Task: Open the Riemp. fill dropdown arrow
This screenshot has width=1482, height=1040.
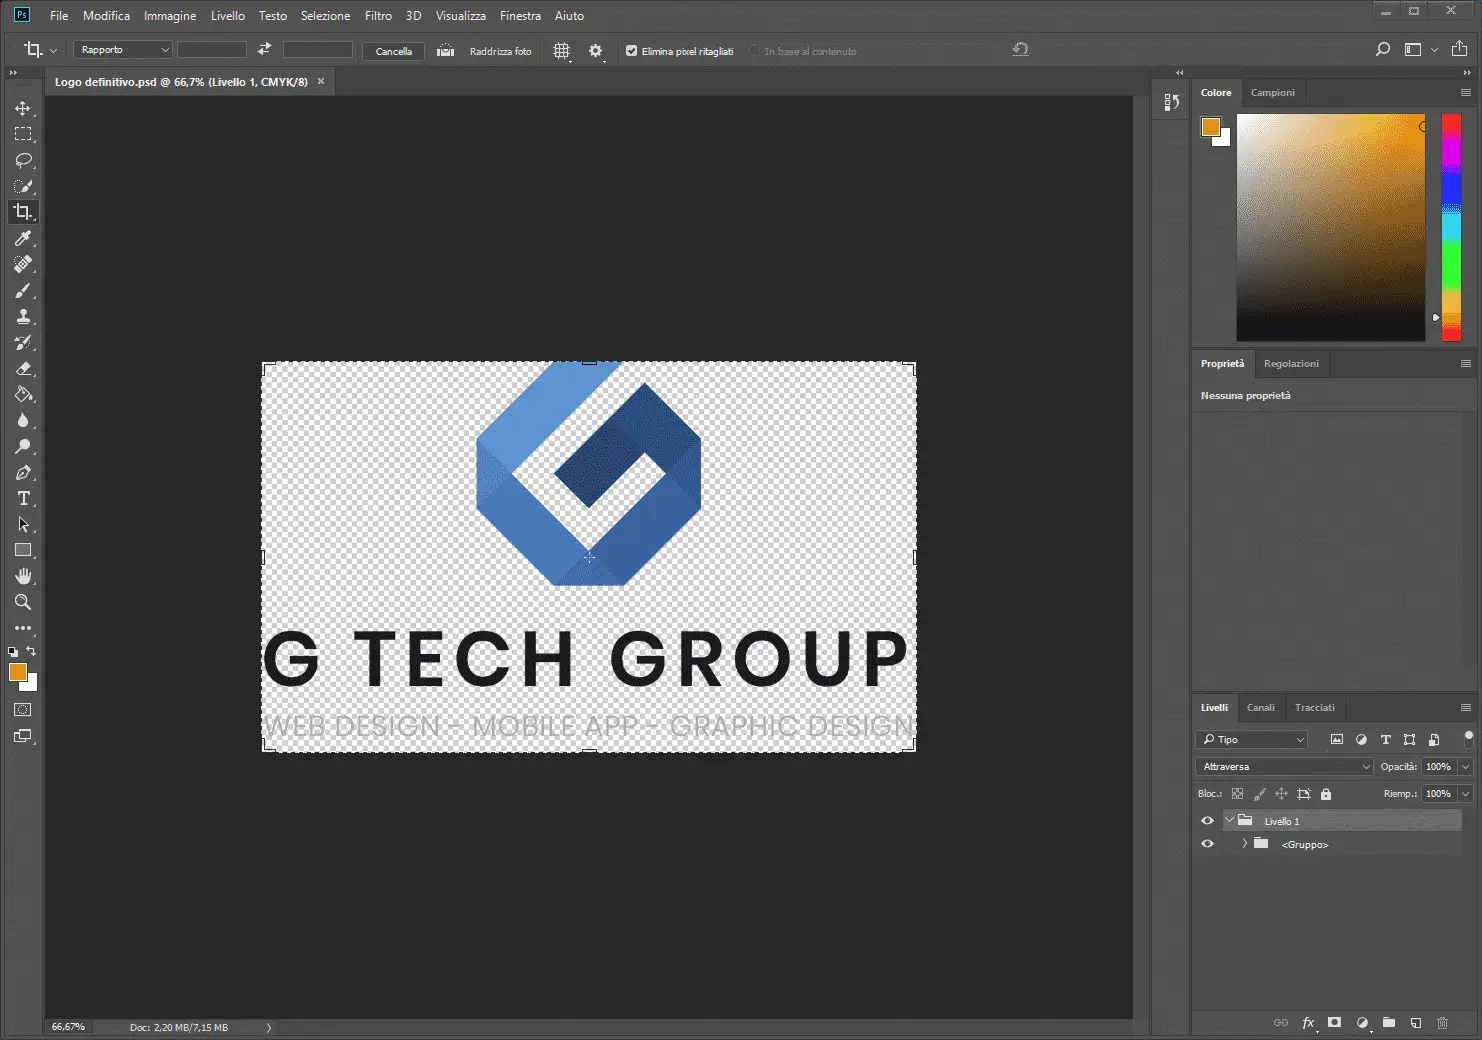Action: [x=1465, y=794]
